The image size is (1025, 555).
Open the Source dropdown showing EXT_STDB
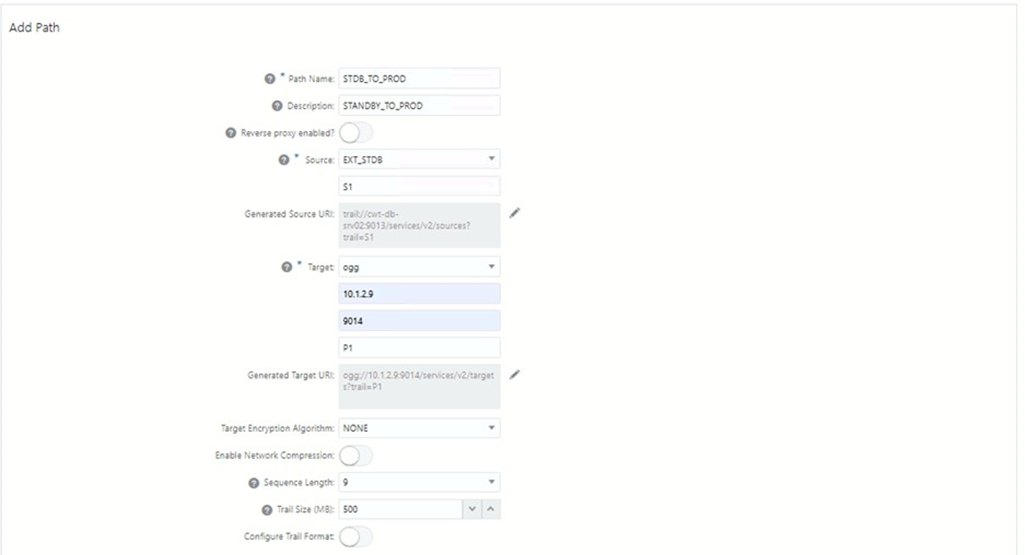coord(419,160)
